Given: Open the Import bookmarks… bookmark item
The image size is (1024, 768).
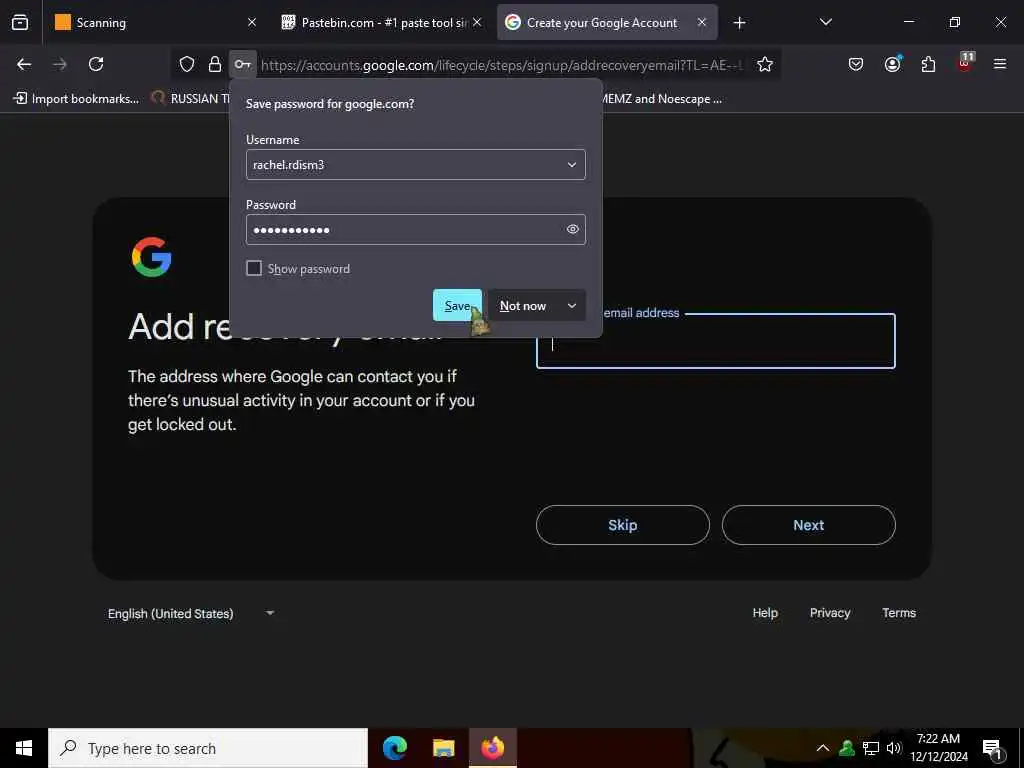Looking at the screenshot, I should 76,99.
